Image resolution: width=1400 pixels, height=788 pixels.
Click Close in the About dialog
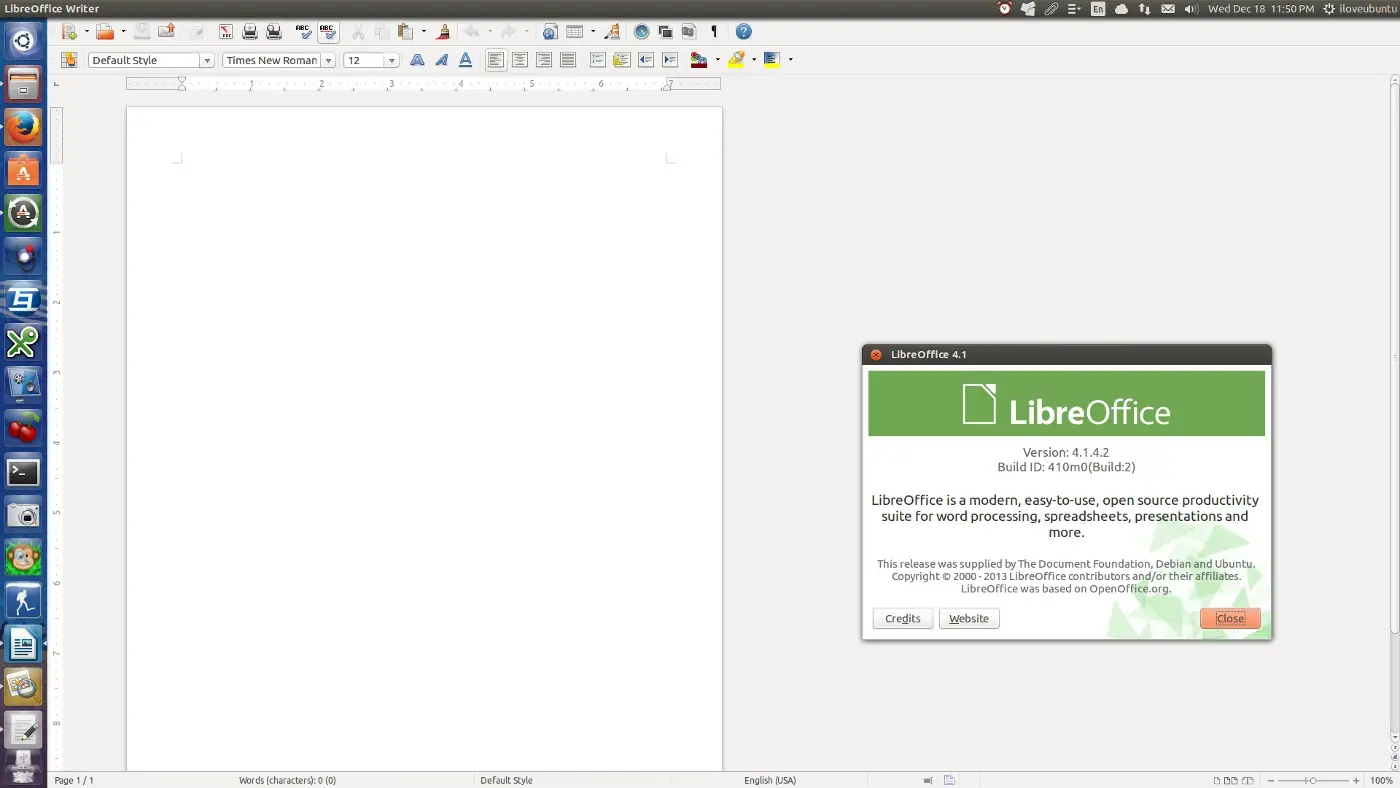pyautogui.click(x=1230, y=619)
